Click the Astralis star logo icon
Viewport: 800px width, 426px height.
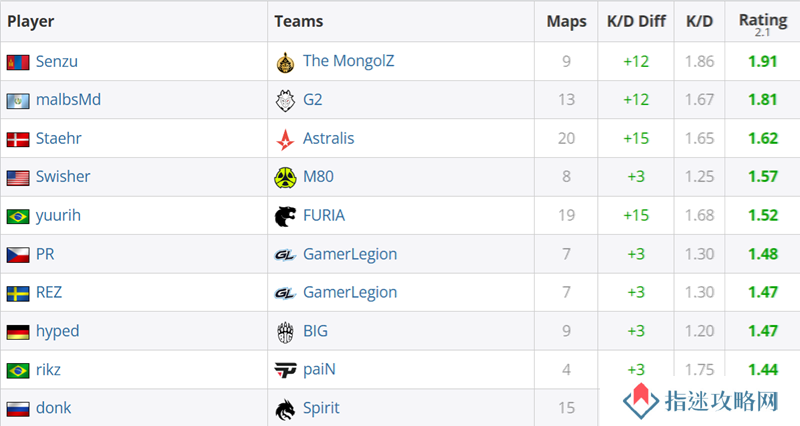pos(285,139)
